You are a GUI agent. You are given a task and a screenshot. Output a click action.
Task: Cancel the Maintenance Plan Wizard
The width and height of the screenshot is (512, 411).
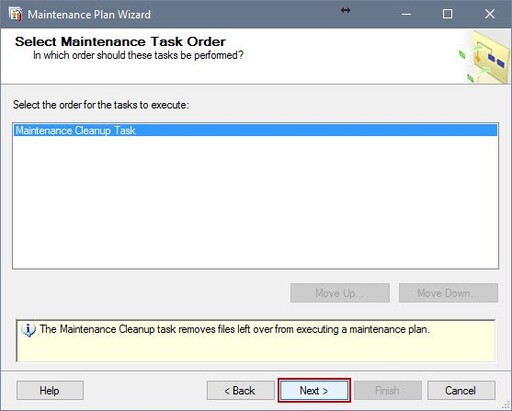coord(461,390)
